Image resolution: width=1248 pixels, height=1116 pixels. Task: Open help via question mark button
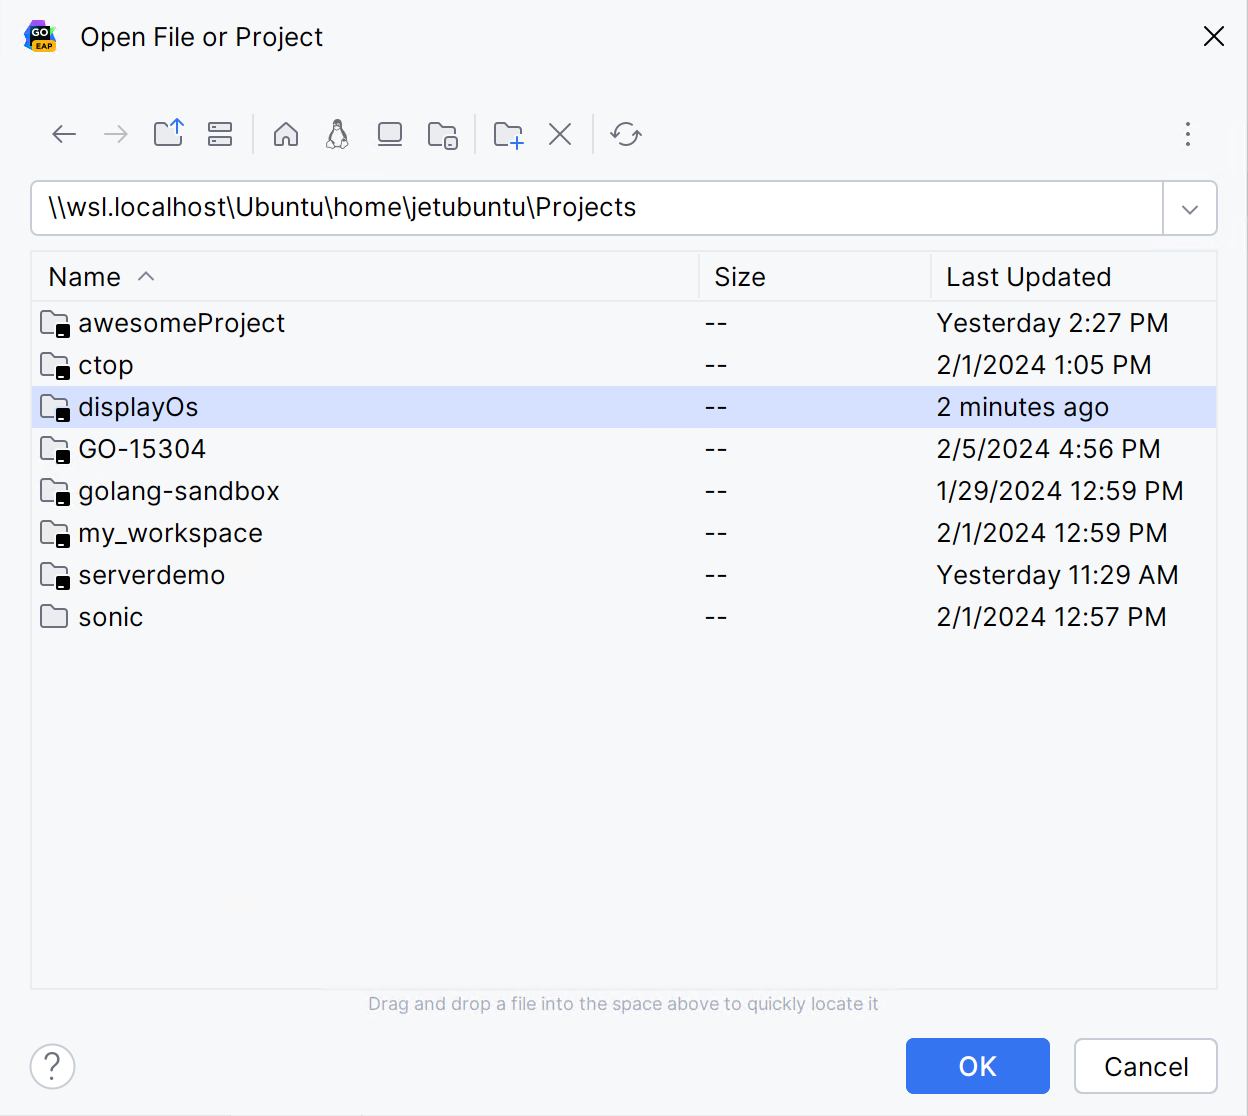[x=52, y=1066]
